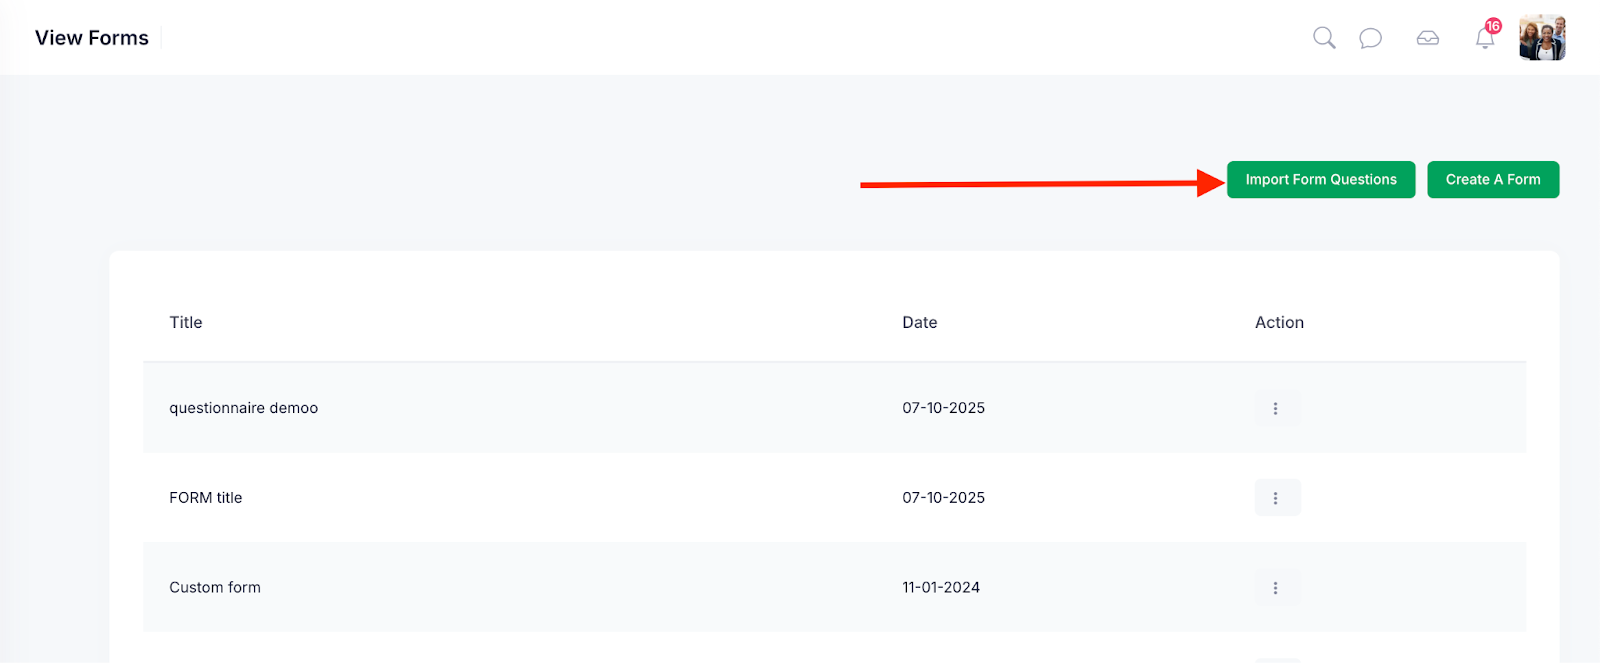Open action menu for Custom form row
Image resolution: width=1600 pixels, height=663 pixels.
(1276, 588)
